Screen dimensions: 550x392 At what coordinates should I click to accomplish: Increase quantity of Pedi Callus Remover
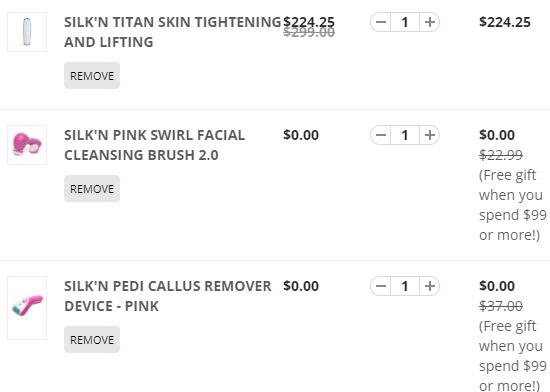pyautogui.click(x=430, y=286)
